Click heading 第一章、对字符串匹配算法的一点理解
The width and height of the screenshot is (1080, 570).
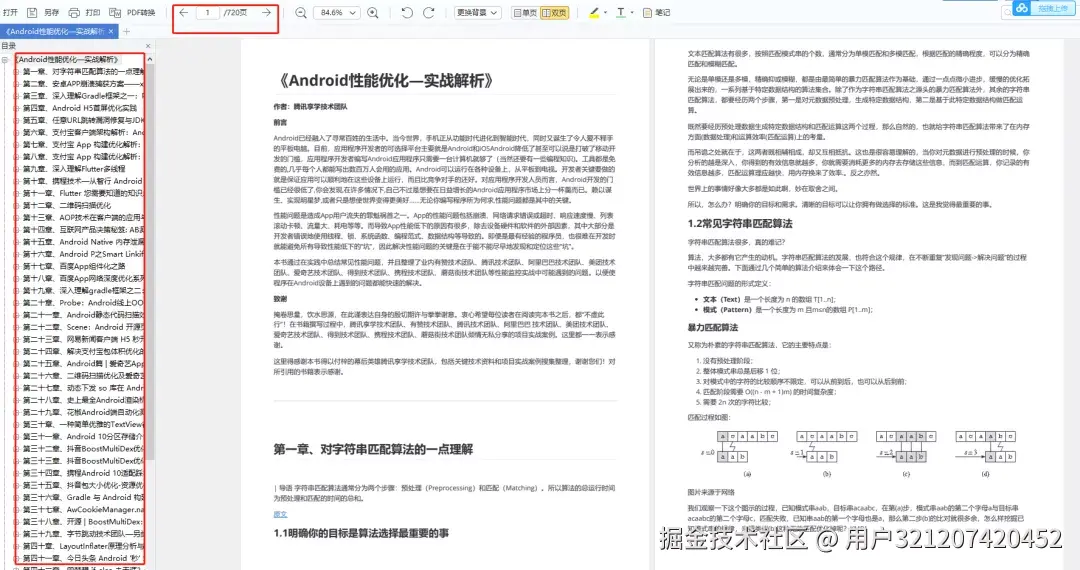coord(373,450)
